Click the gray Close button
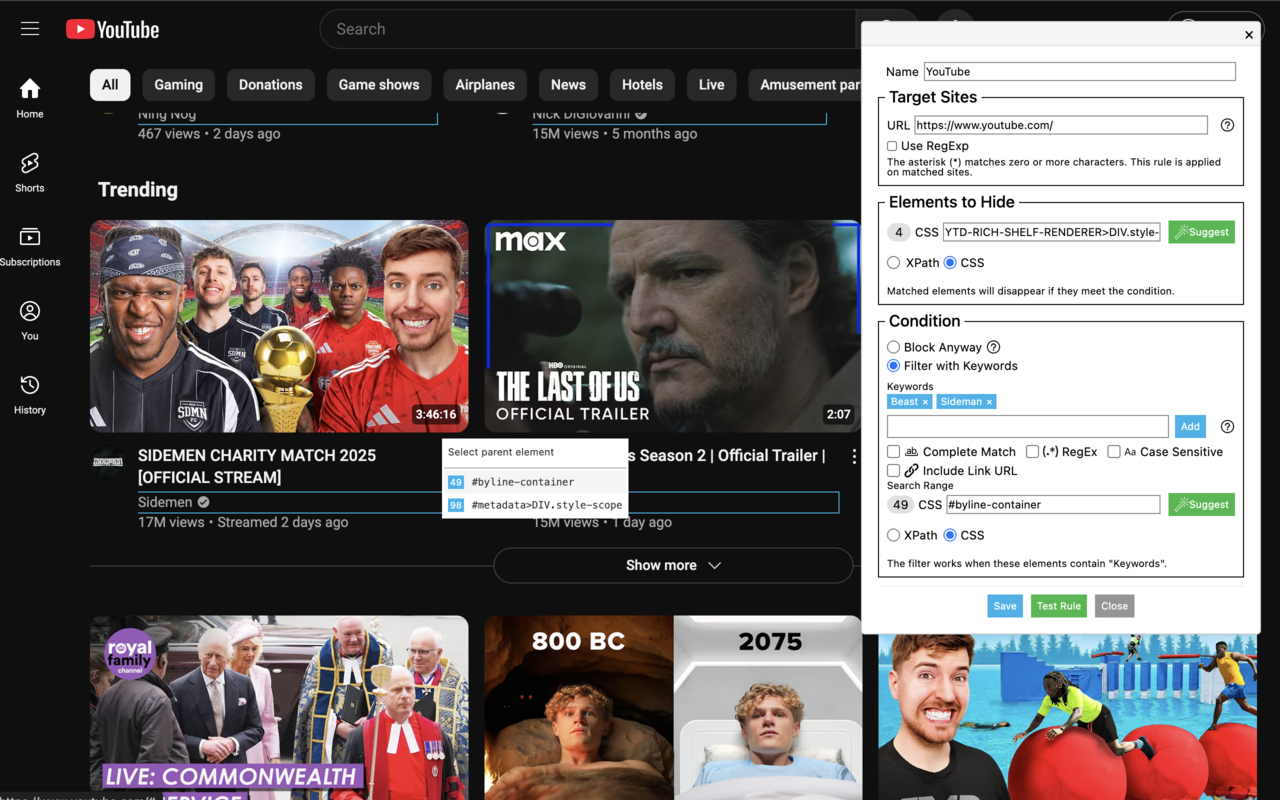Screen dimensions: 1280x800 (x=1114, y=606)
